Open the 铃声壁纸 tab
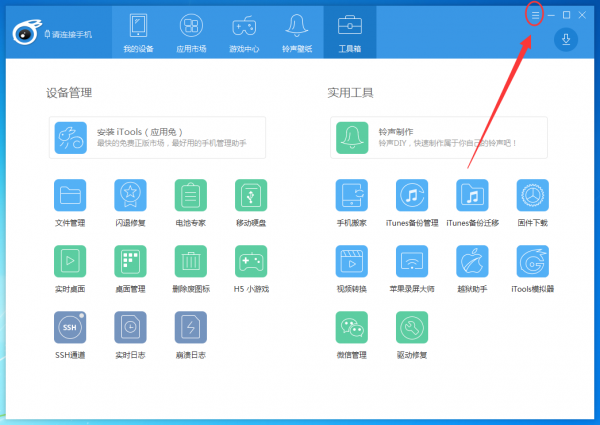This screenshot has width=600, height=425. pos(297,33)
